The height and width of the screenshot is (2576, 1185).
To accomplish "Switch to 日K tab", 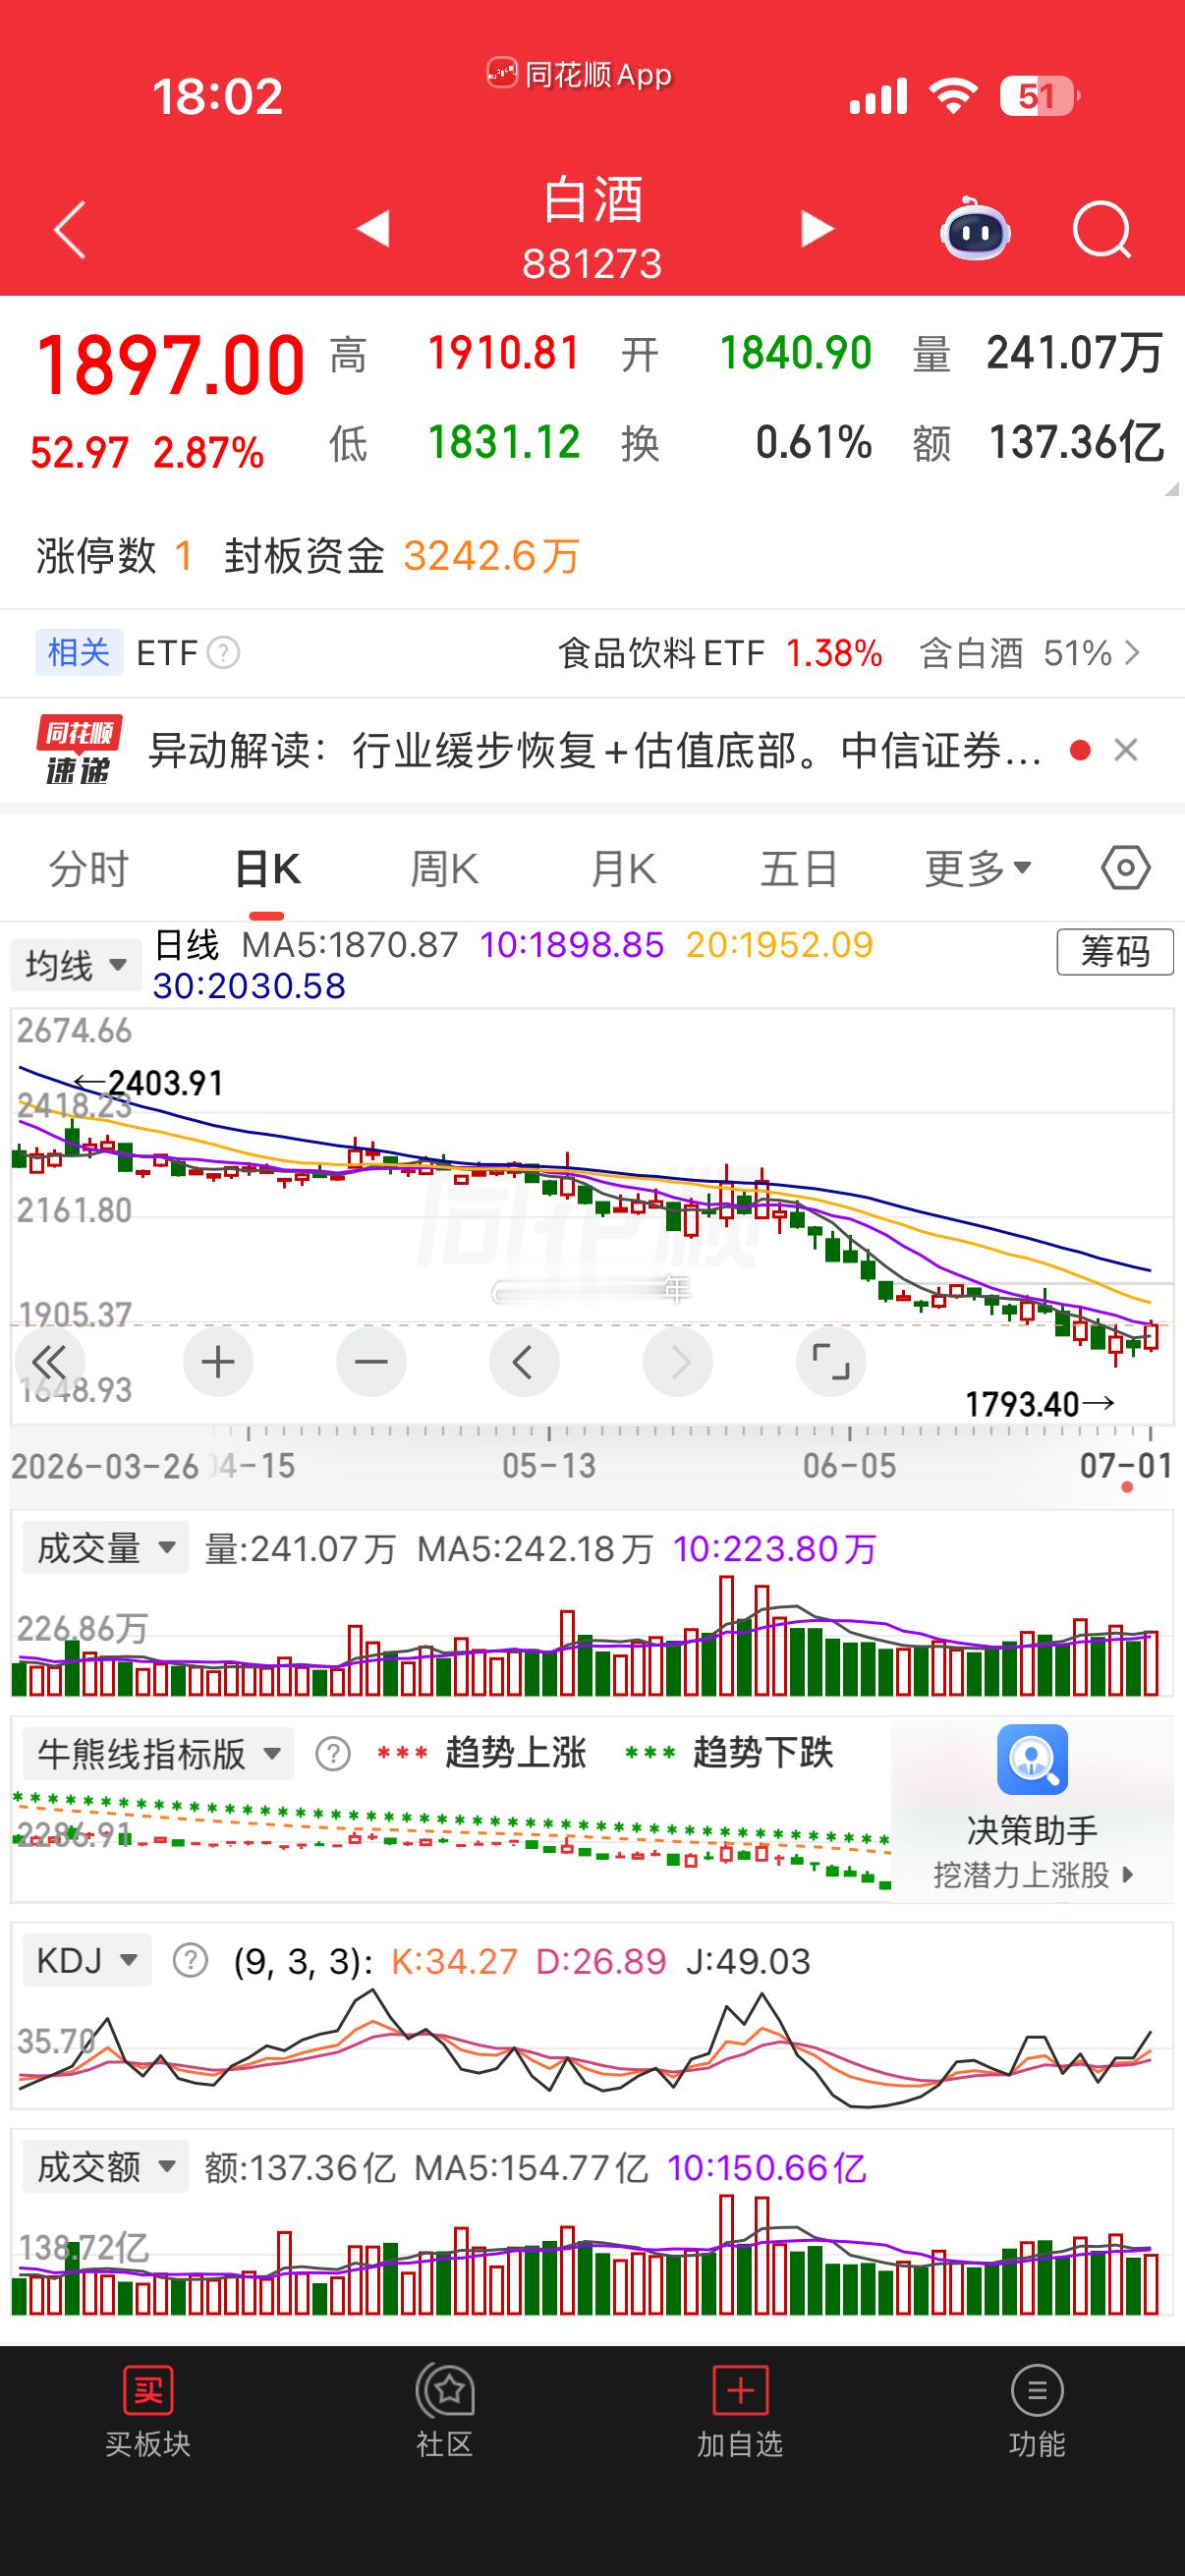I will (267, 868).
